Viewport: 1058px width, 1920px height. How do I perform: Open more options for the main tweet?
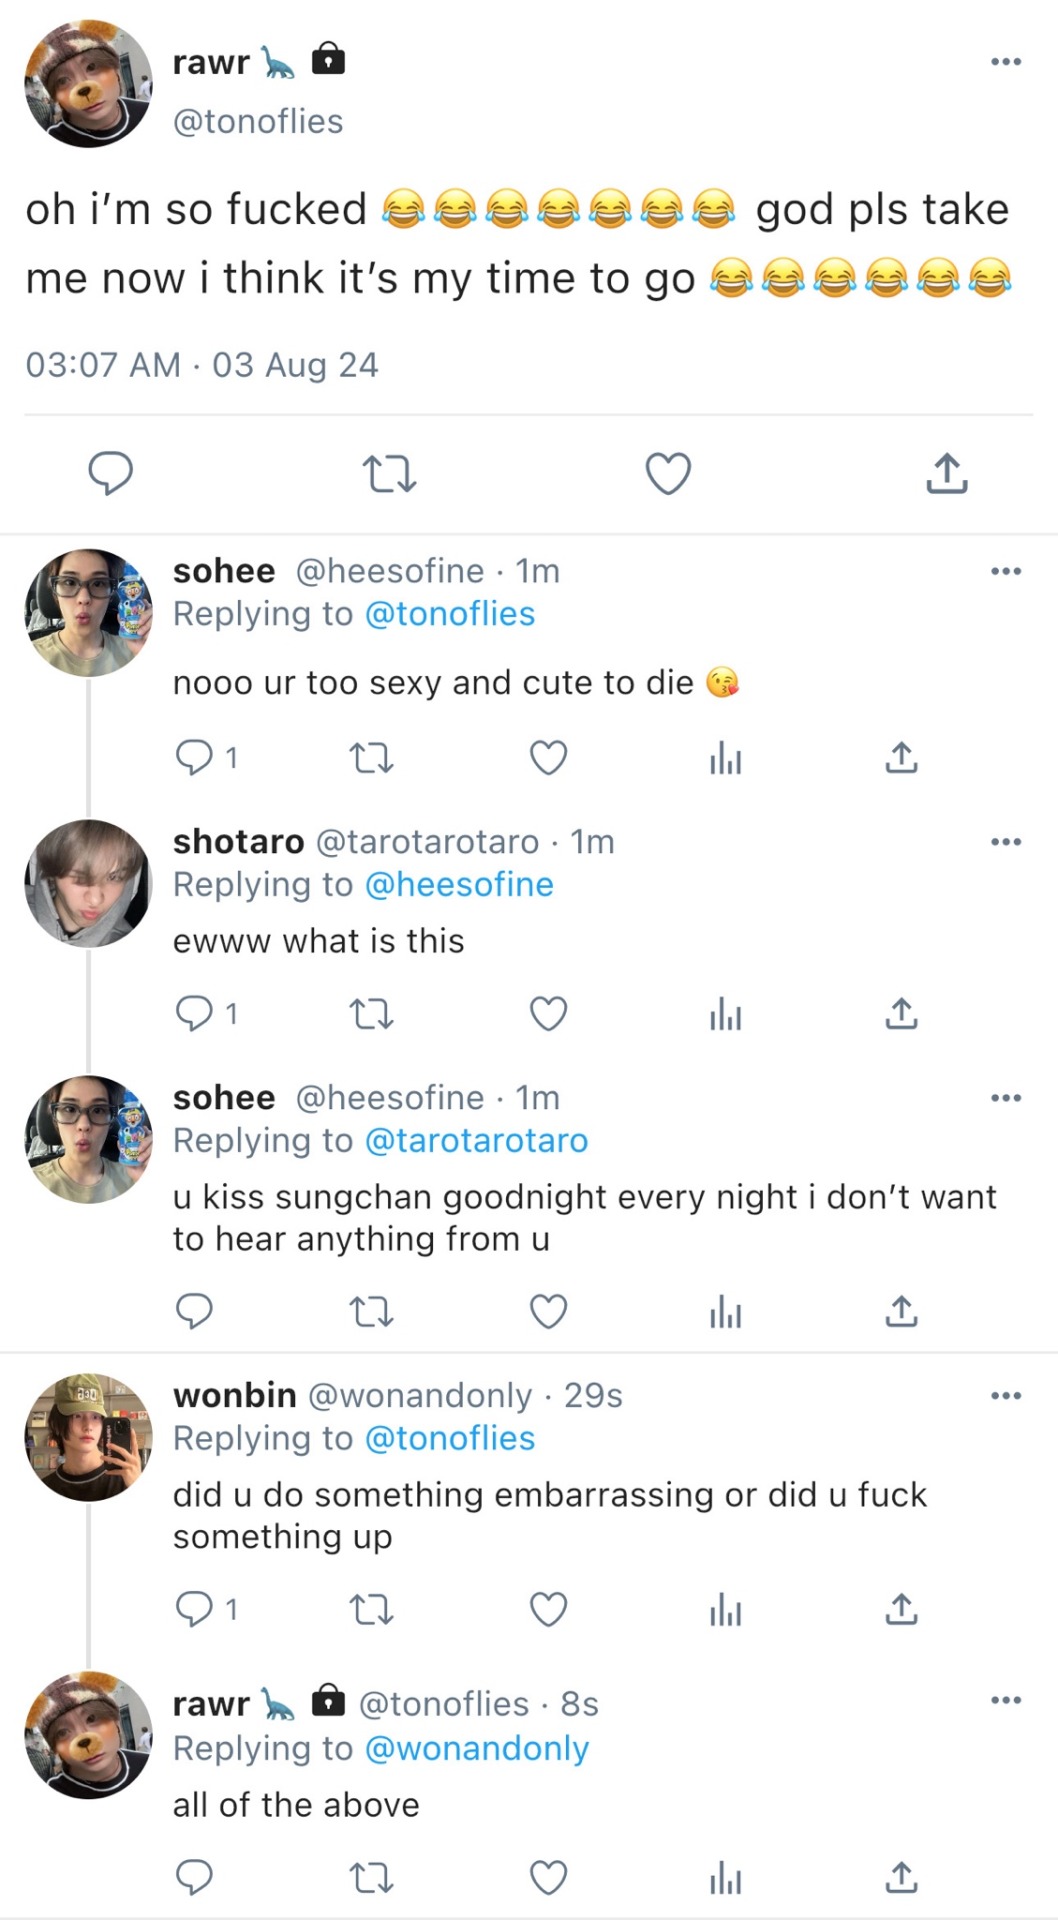click(1005, 62)
